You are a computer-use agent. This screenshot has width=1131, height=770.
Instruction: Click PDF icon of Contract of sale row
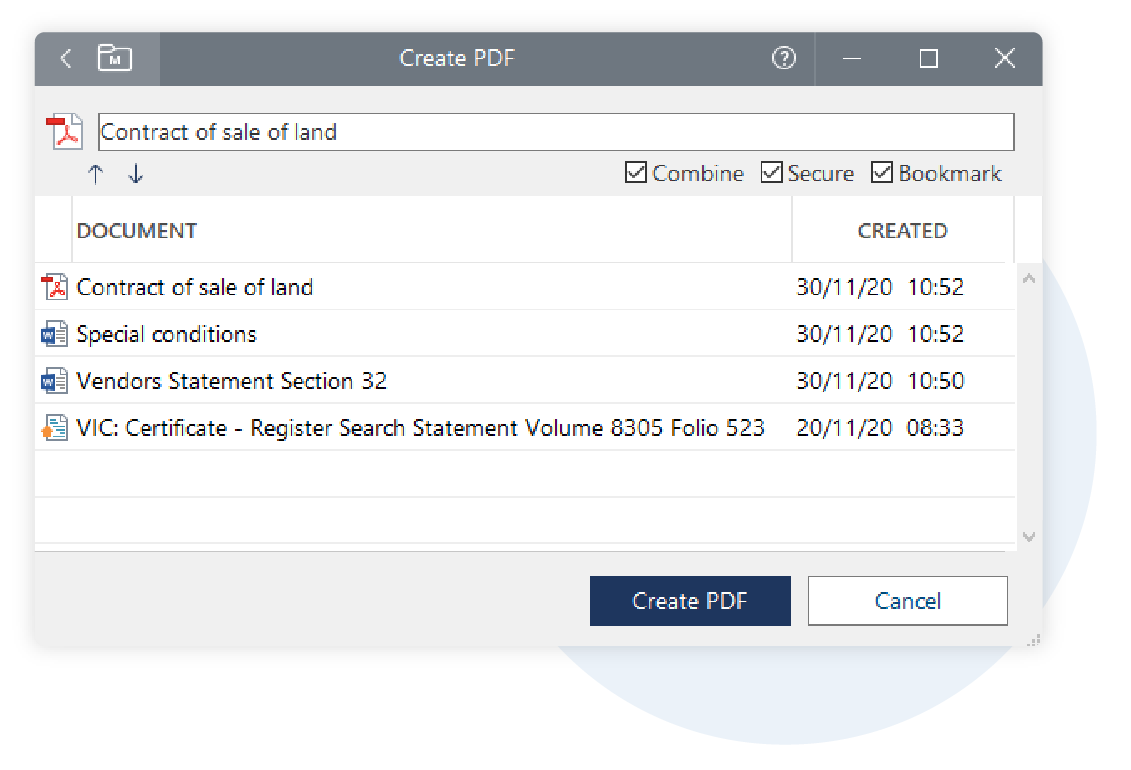pos(54,287)
